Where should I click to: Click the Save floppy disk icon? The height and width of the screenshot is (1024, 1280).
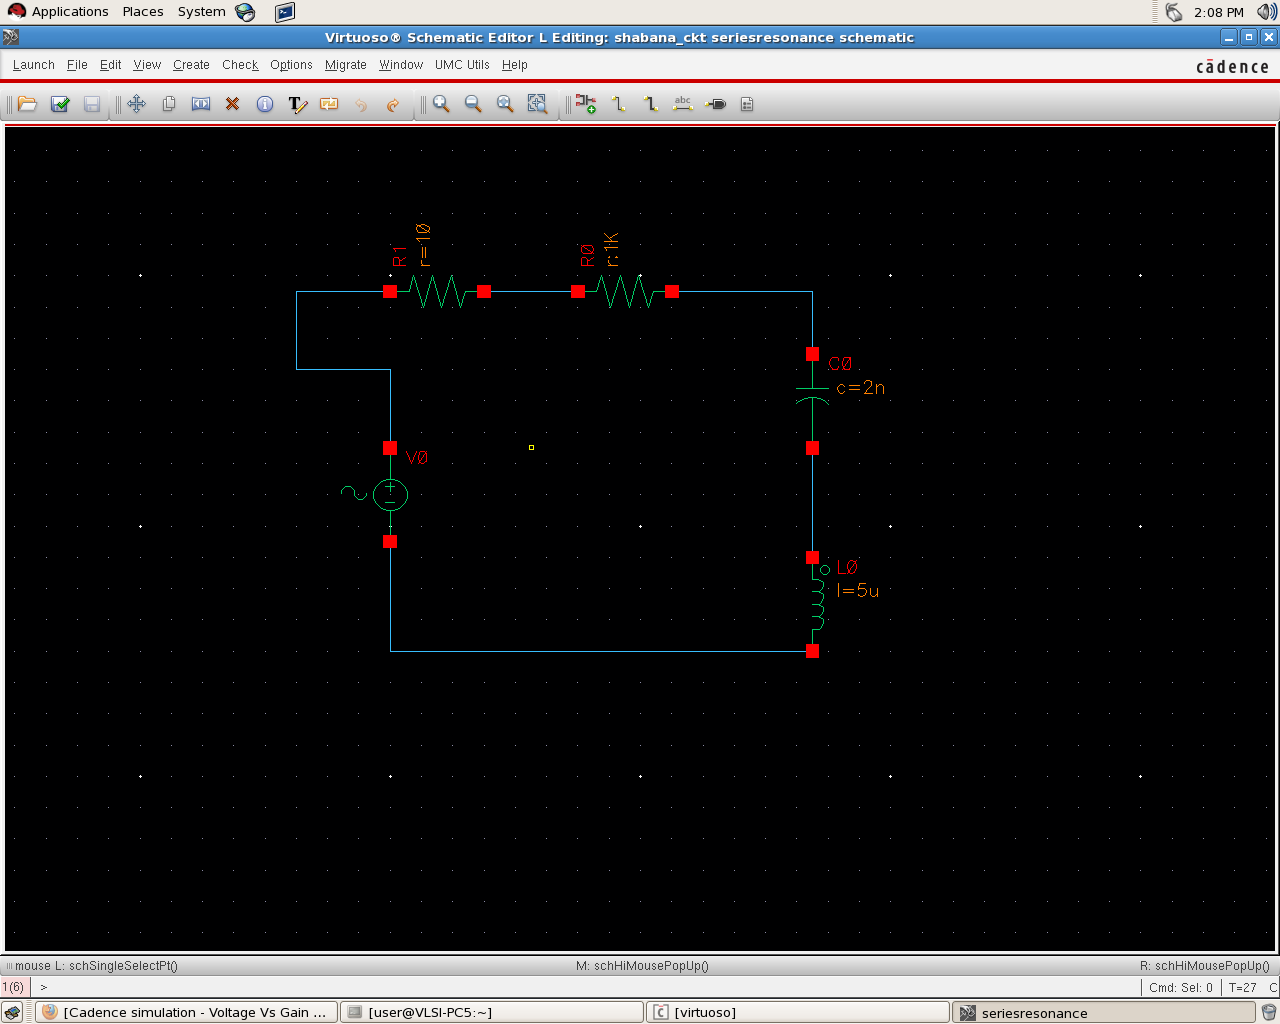point(92,104)
